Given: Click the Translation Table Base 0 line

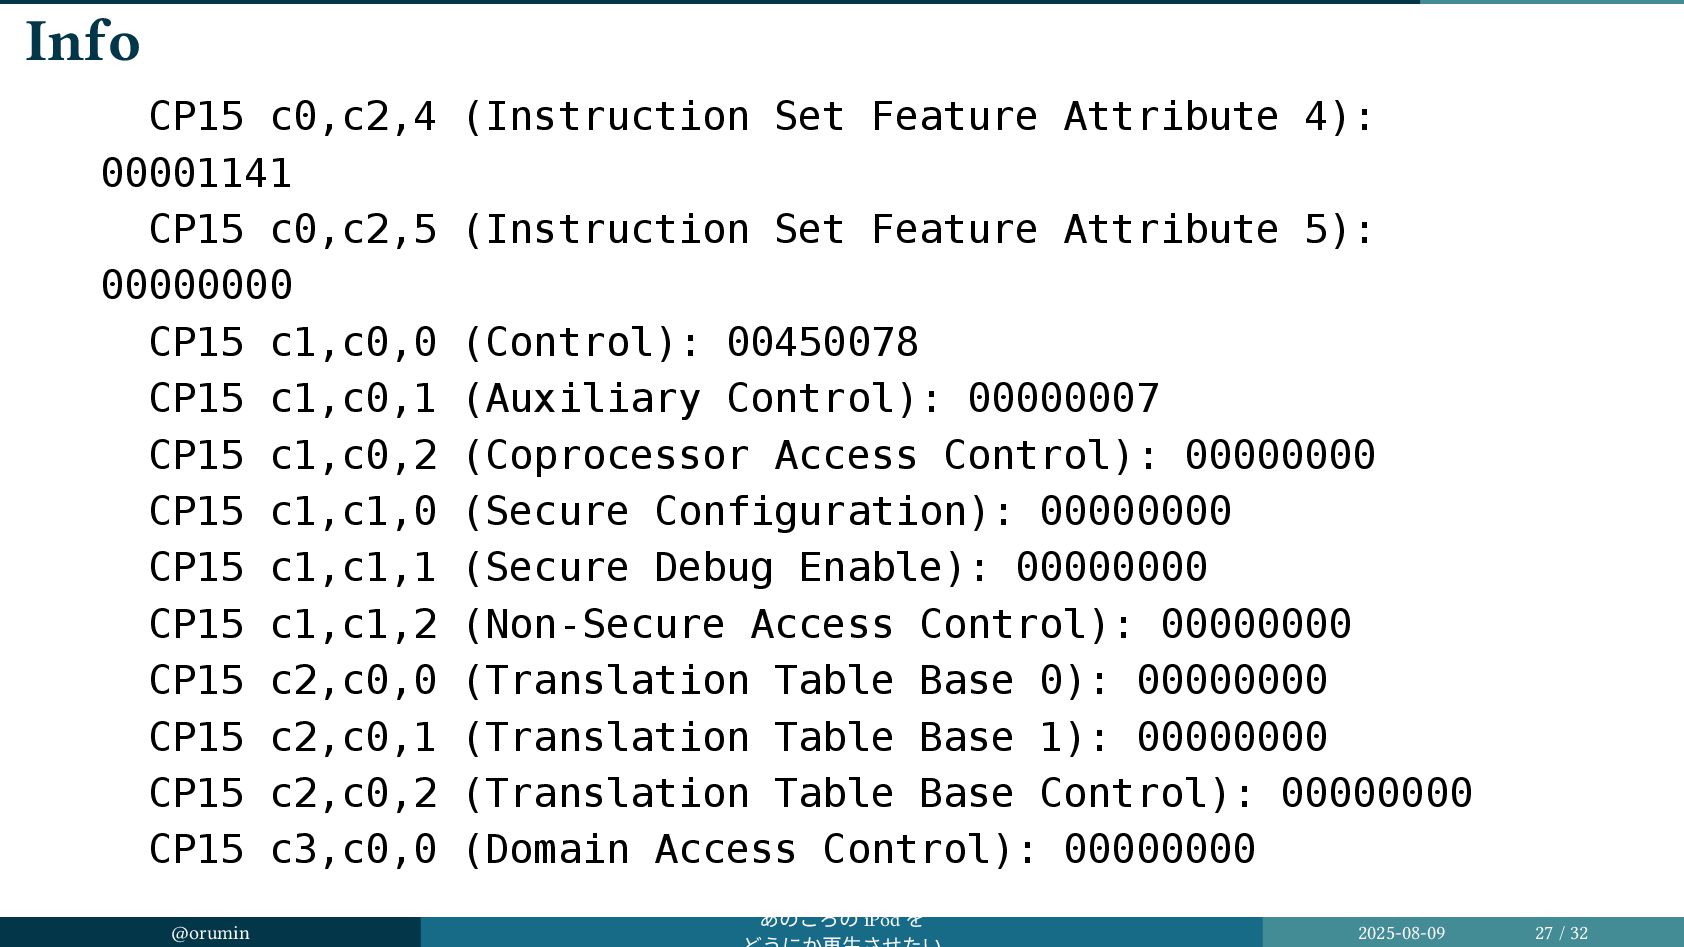Looking at the screenshot, I should pyautogui.click(x=738, y=681).
